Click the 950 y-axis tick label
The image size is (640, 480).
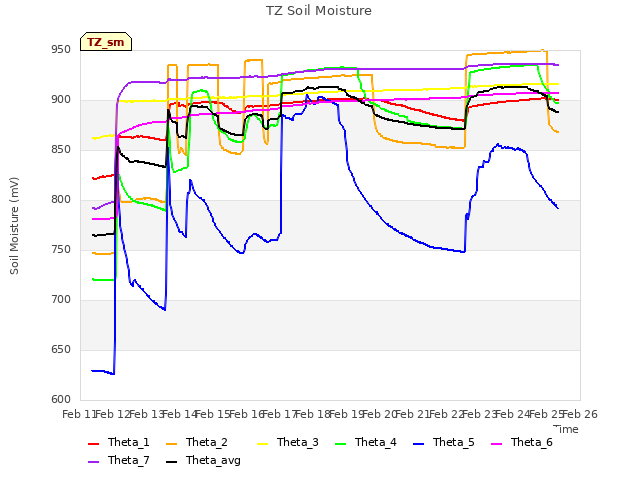tap(61, 50)
